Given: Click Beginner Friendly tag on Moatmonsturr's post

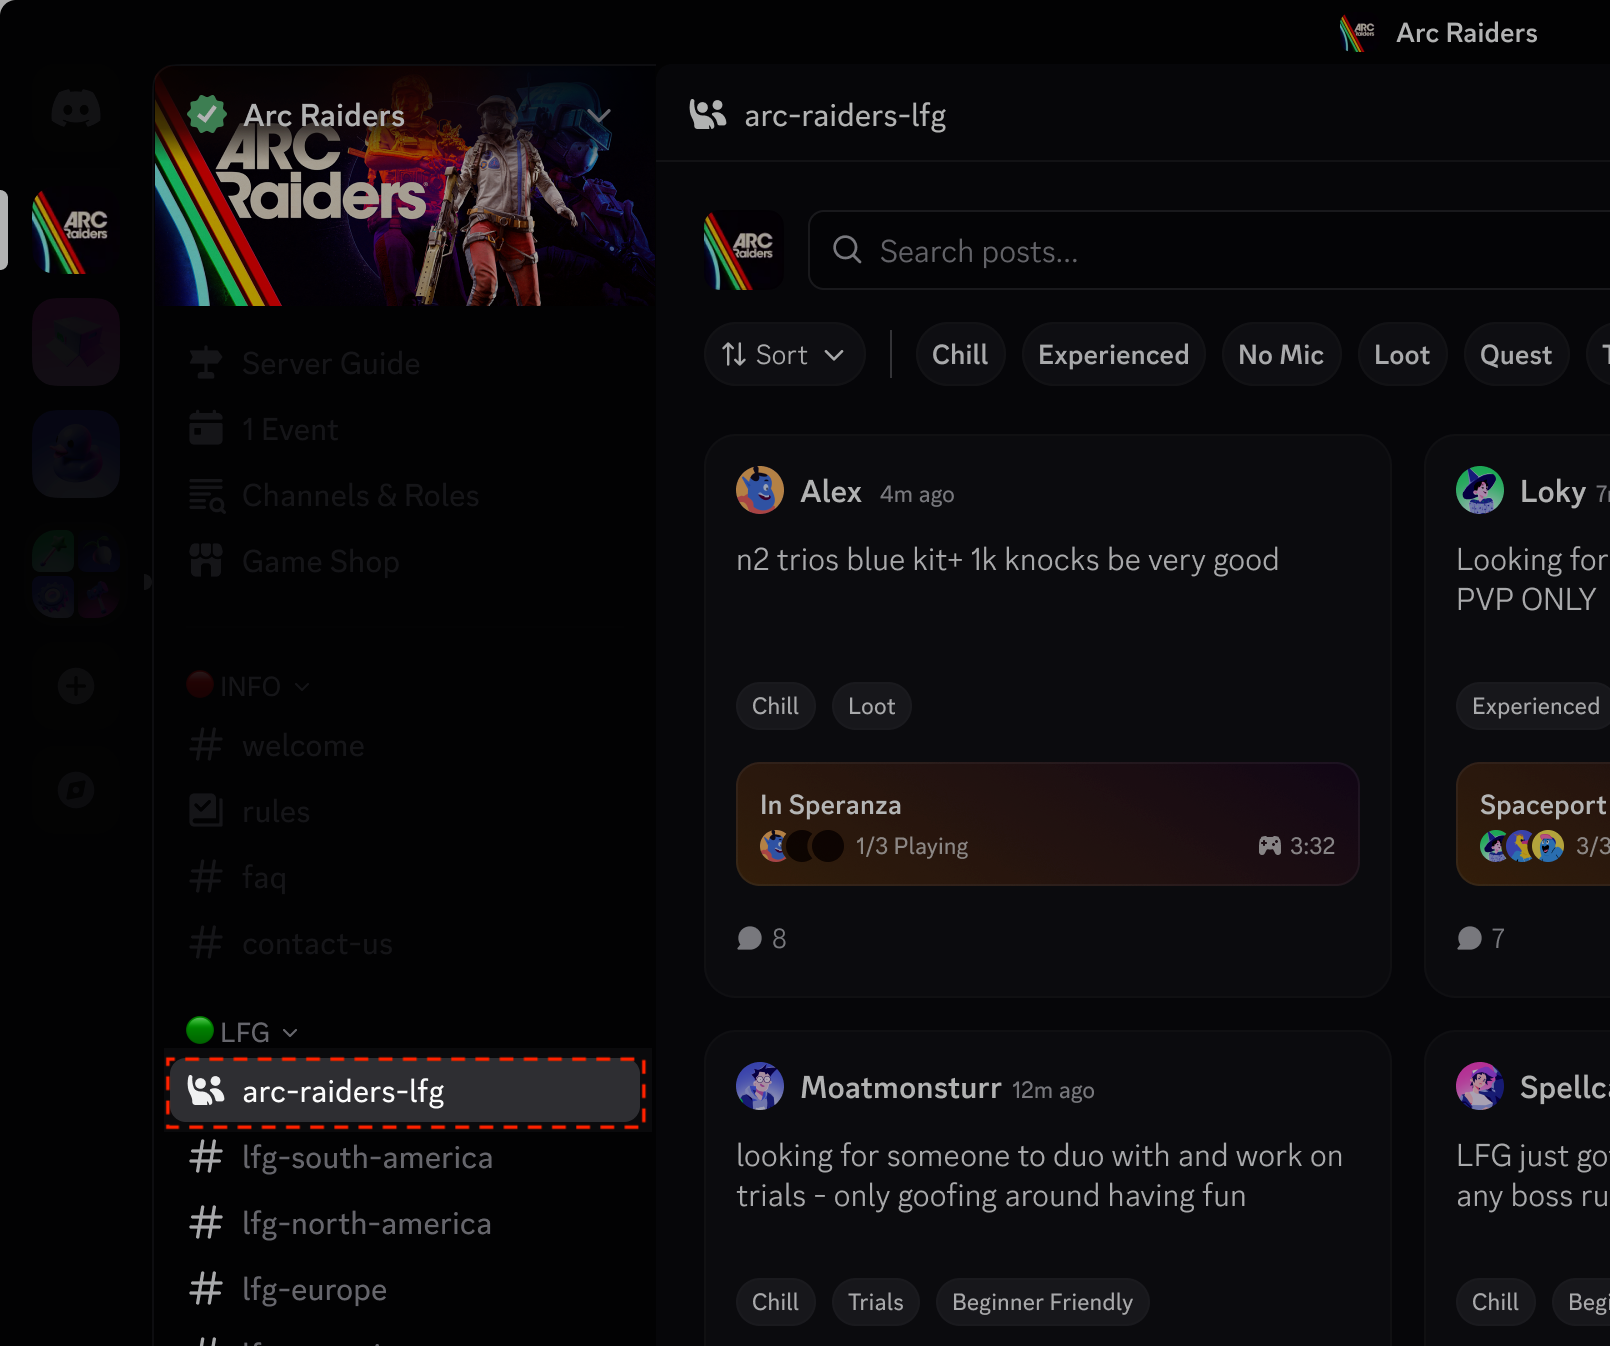Looking at the screenshot, I should click(x=1042, y=1302).
